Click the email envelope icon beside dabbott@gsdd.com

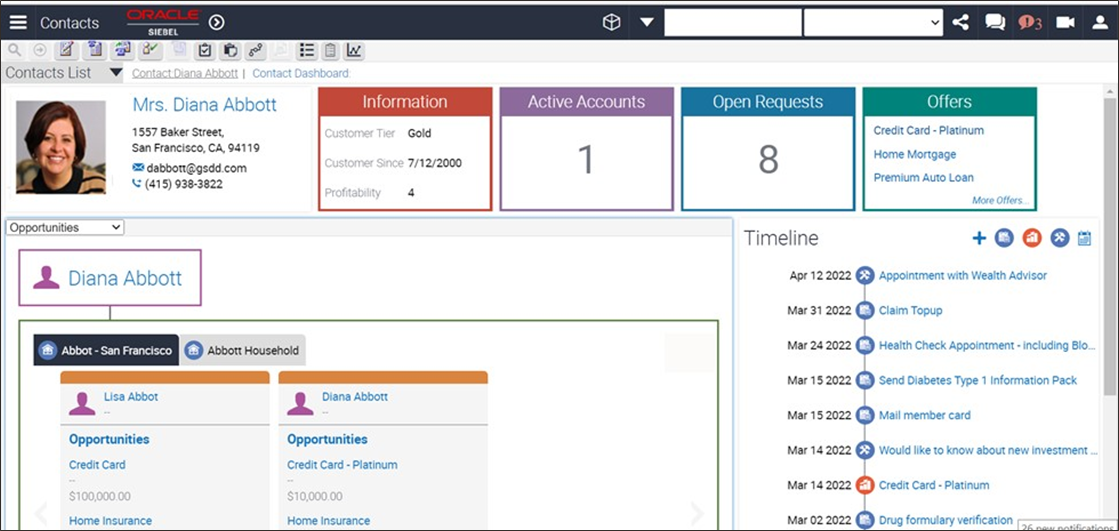pos(138,168)
